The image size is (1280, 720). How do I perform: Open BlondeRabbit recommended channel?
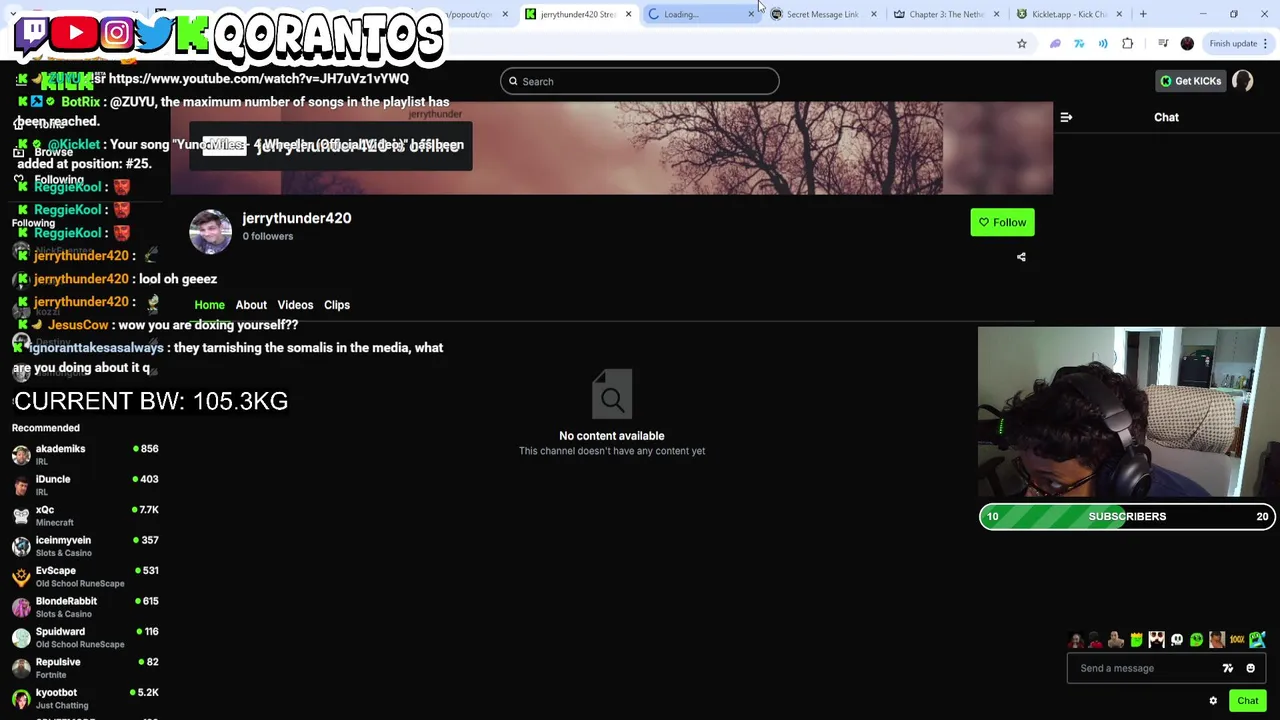pyautogui.click(x=85, y=607)
